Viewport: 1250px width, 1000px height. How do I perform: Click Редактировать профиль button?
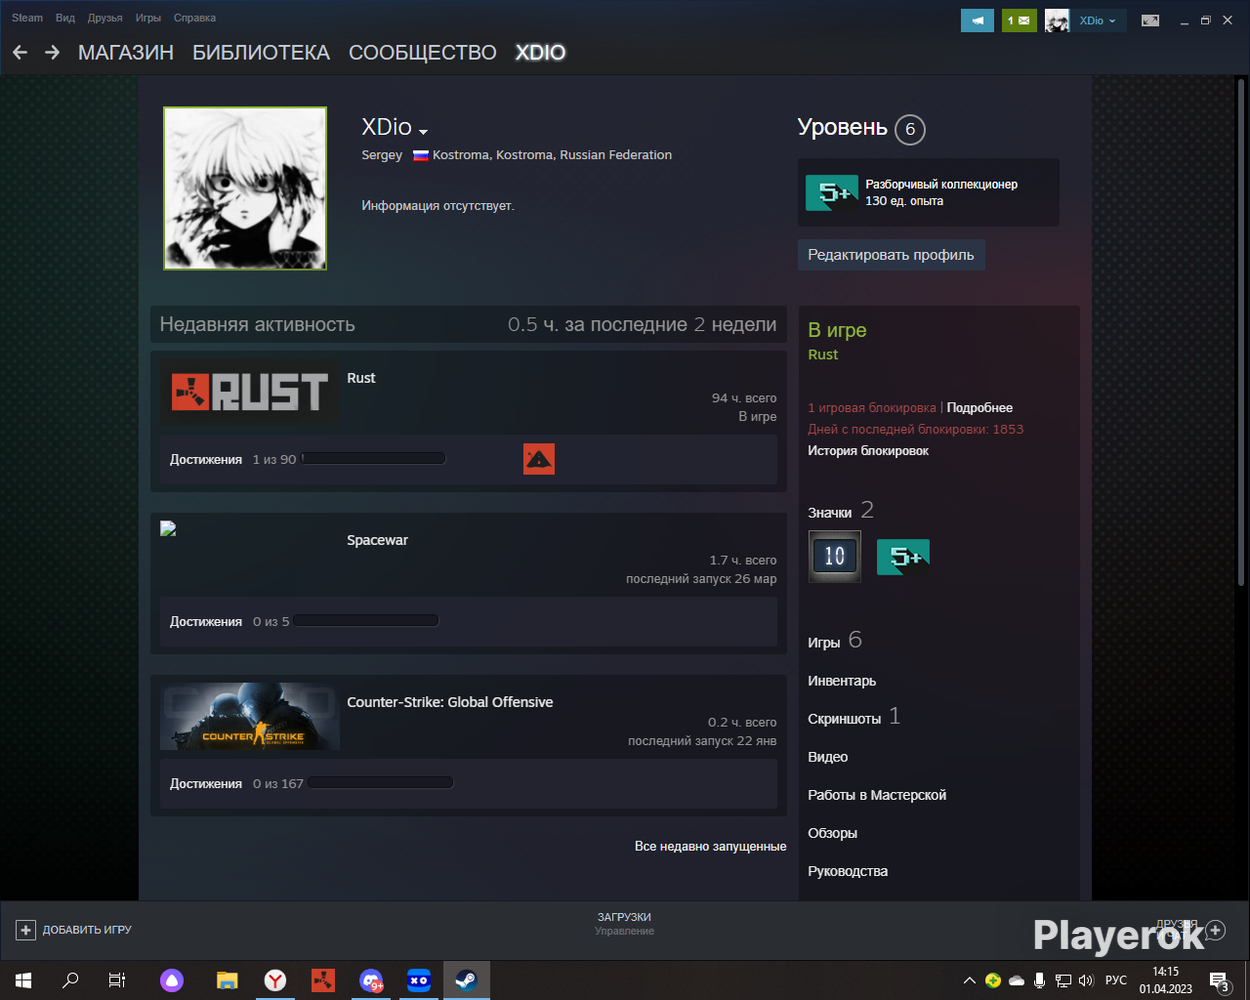click(891, 255)
